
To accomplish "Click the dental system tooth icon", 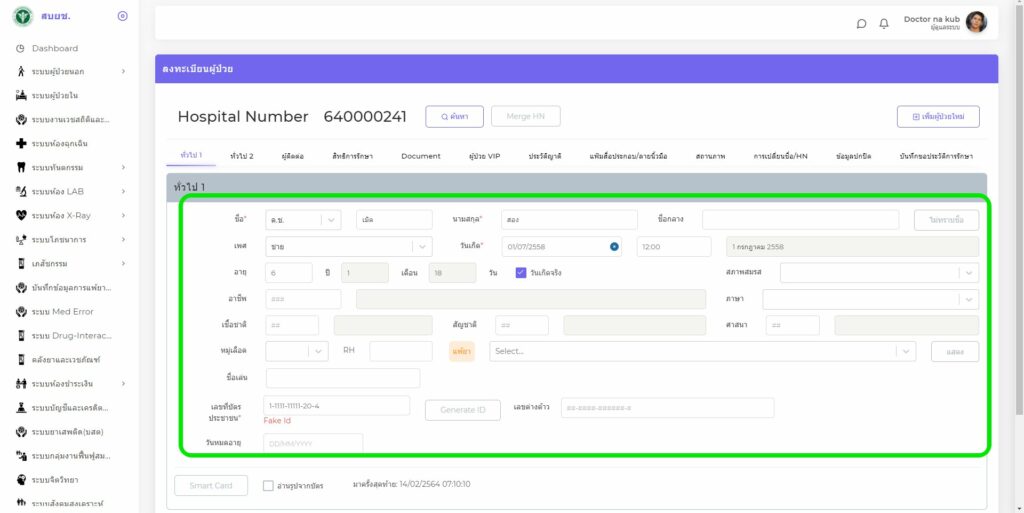I will click(x=21, y=167).
